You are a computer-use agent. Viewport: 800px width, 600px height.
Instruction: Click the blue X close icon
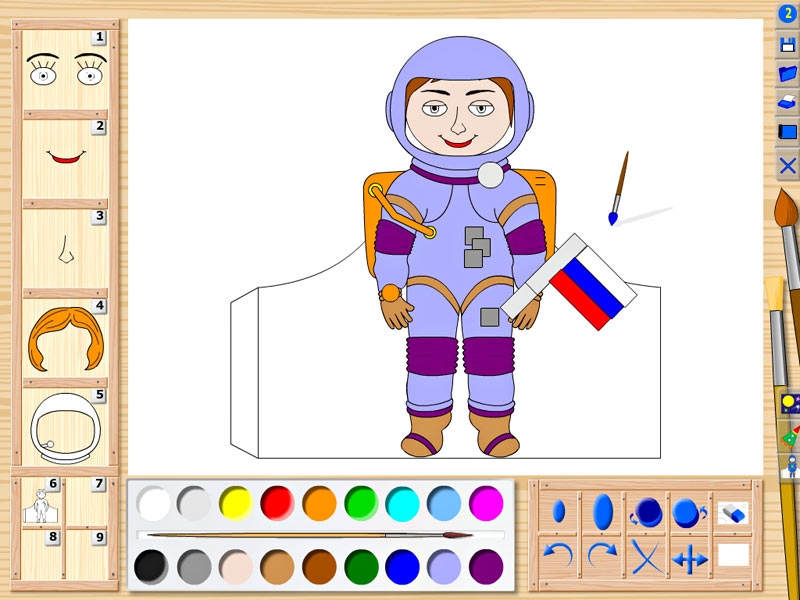pos(787,165)
